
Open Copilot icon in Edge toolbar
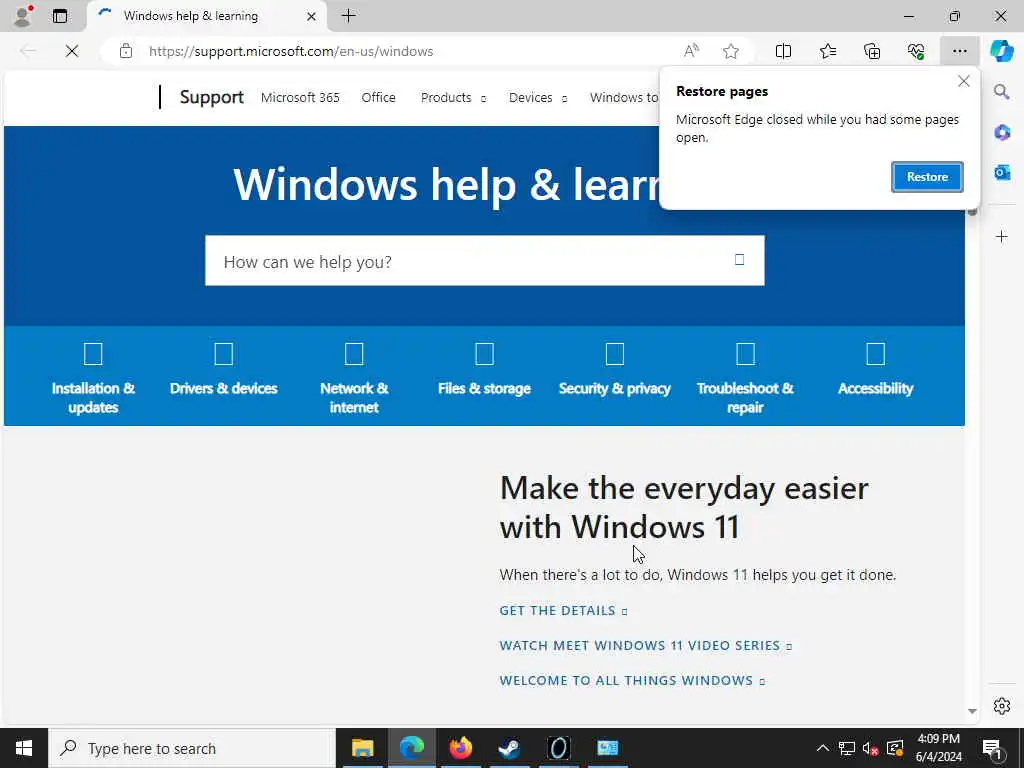coord(1002,51)
